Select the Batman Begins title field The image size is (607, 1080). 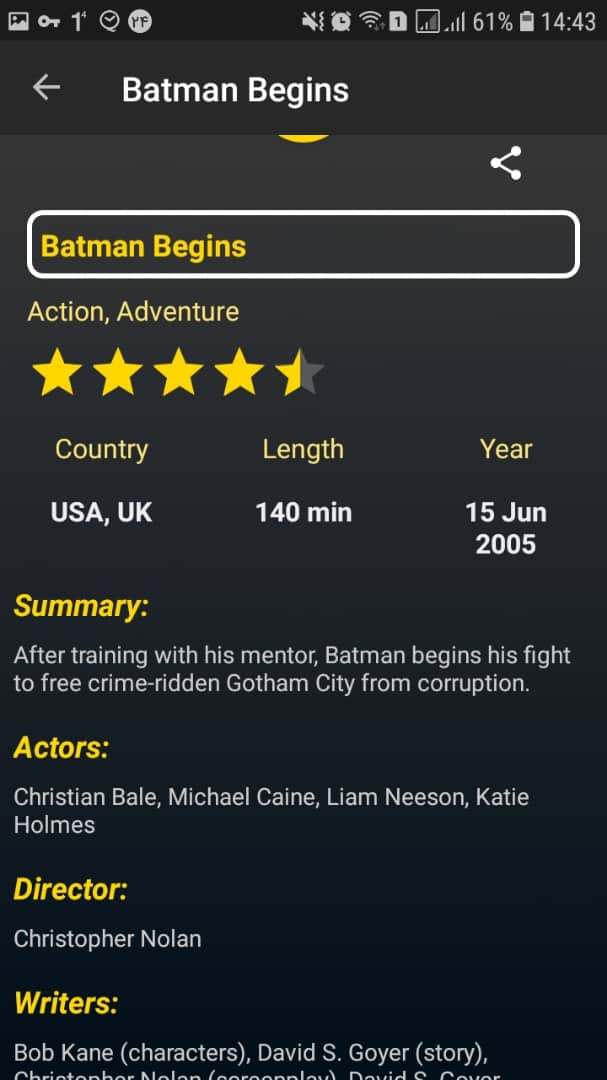tap(303, 244)
